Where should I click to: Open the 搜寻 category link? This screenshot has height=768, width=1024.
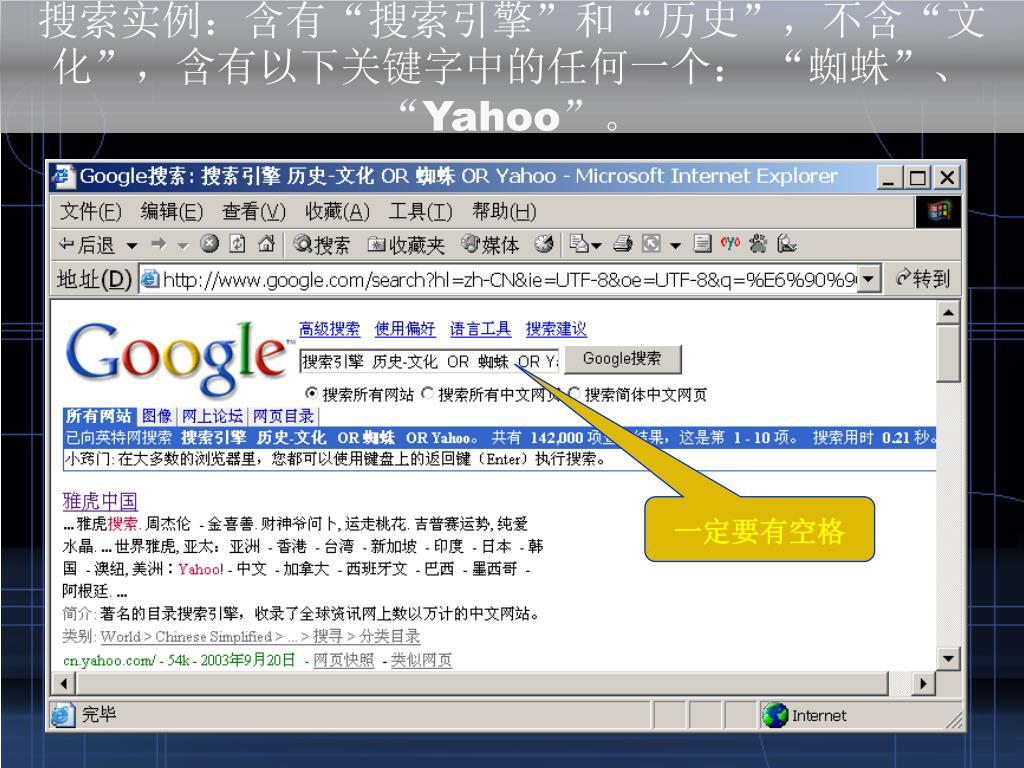327,636
